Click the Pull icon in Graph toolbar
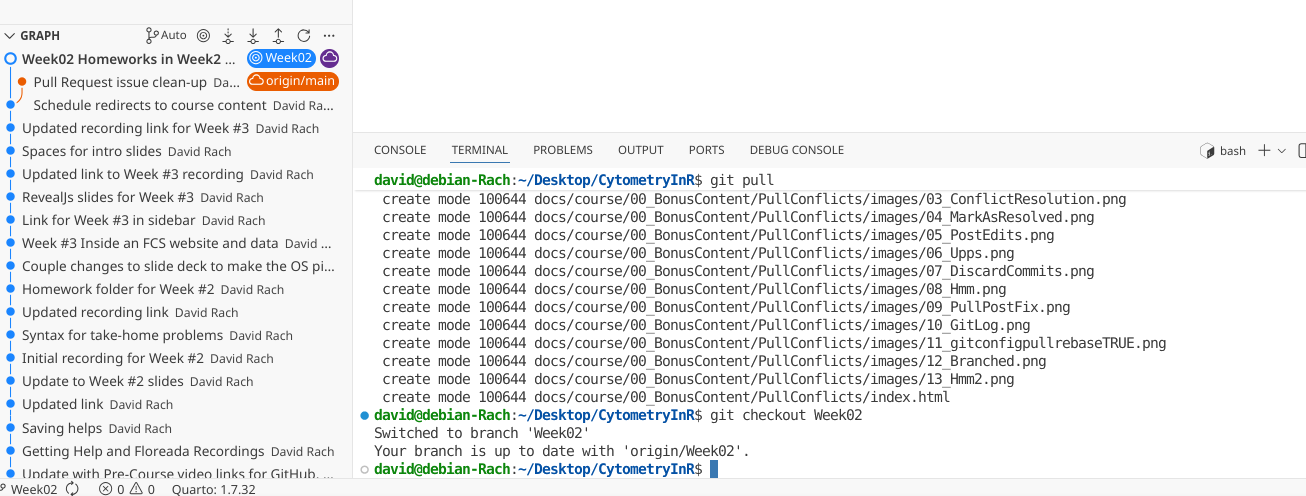The height and width of the screenshot is (496, 1306). coord(253,35)
